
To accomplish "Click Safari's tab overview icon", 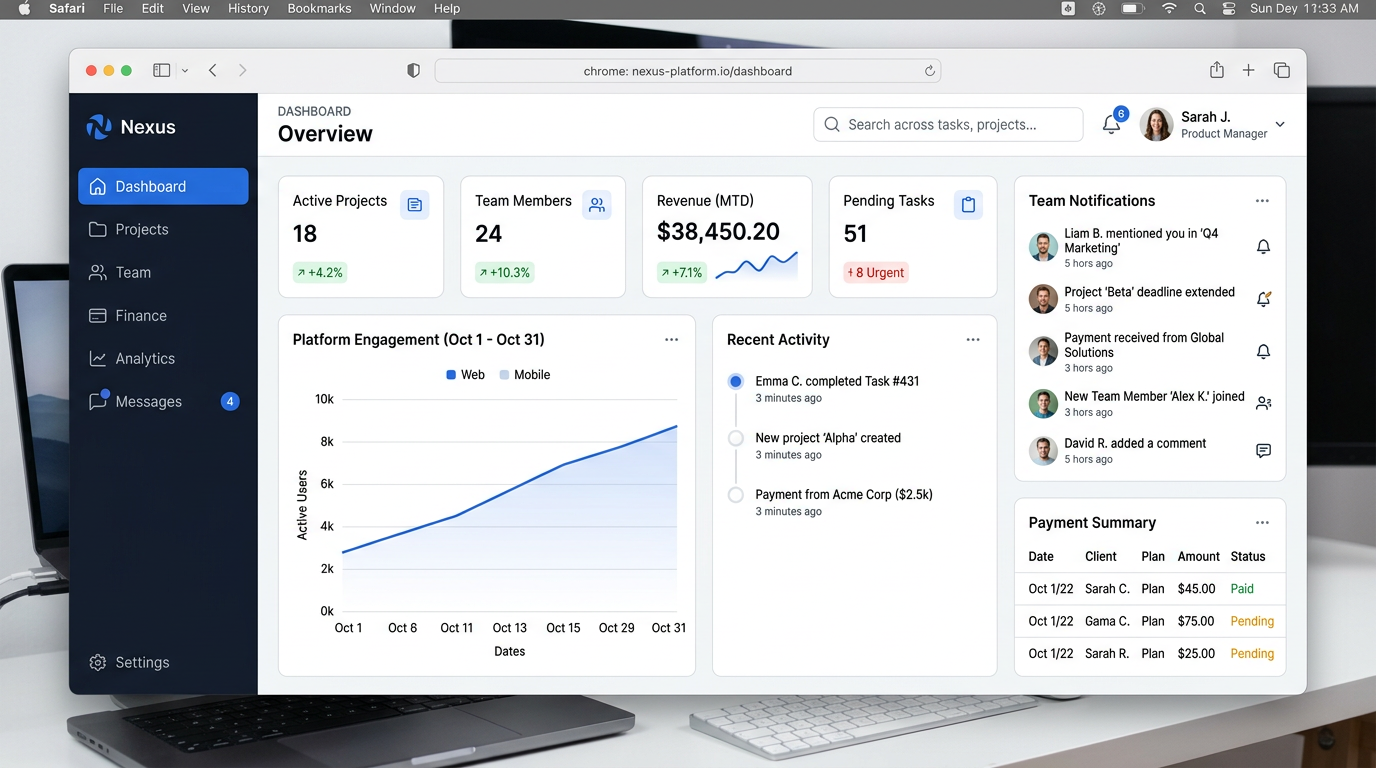I will coord(1281,70).
